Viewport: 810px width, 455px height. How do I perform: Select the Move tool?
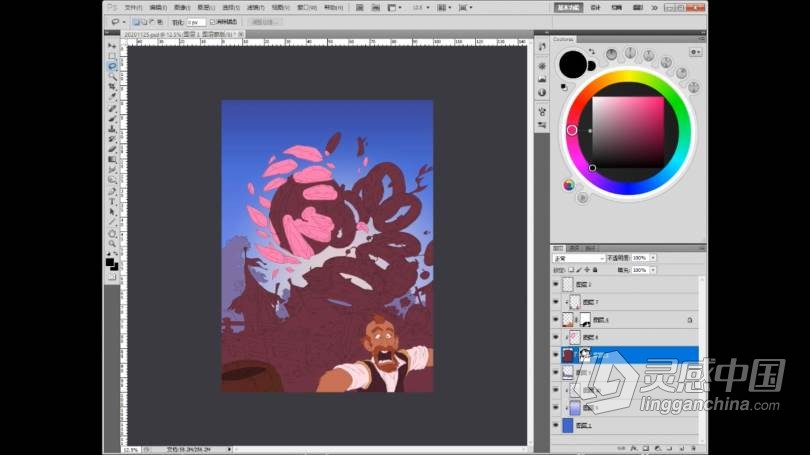[112, 46]
